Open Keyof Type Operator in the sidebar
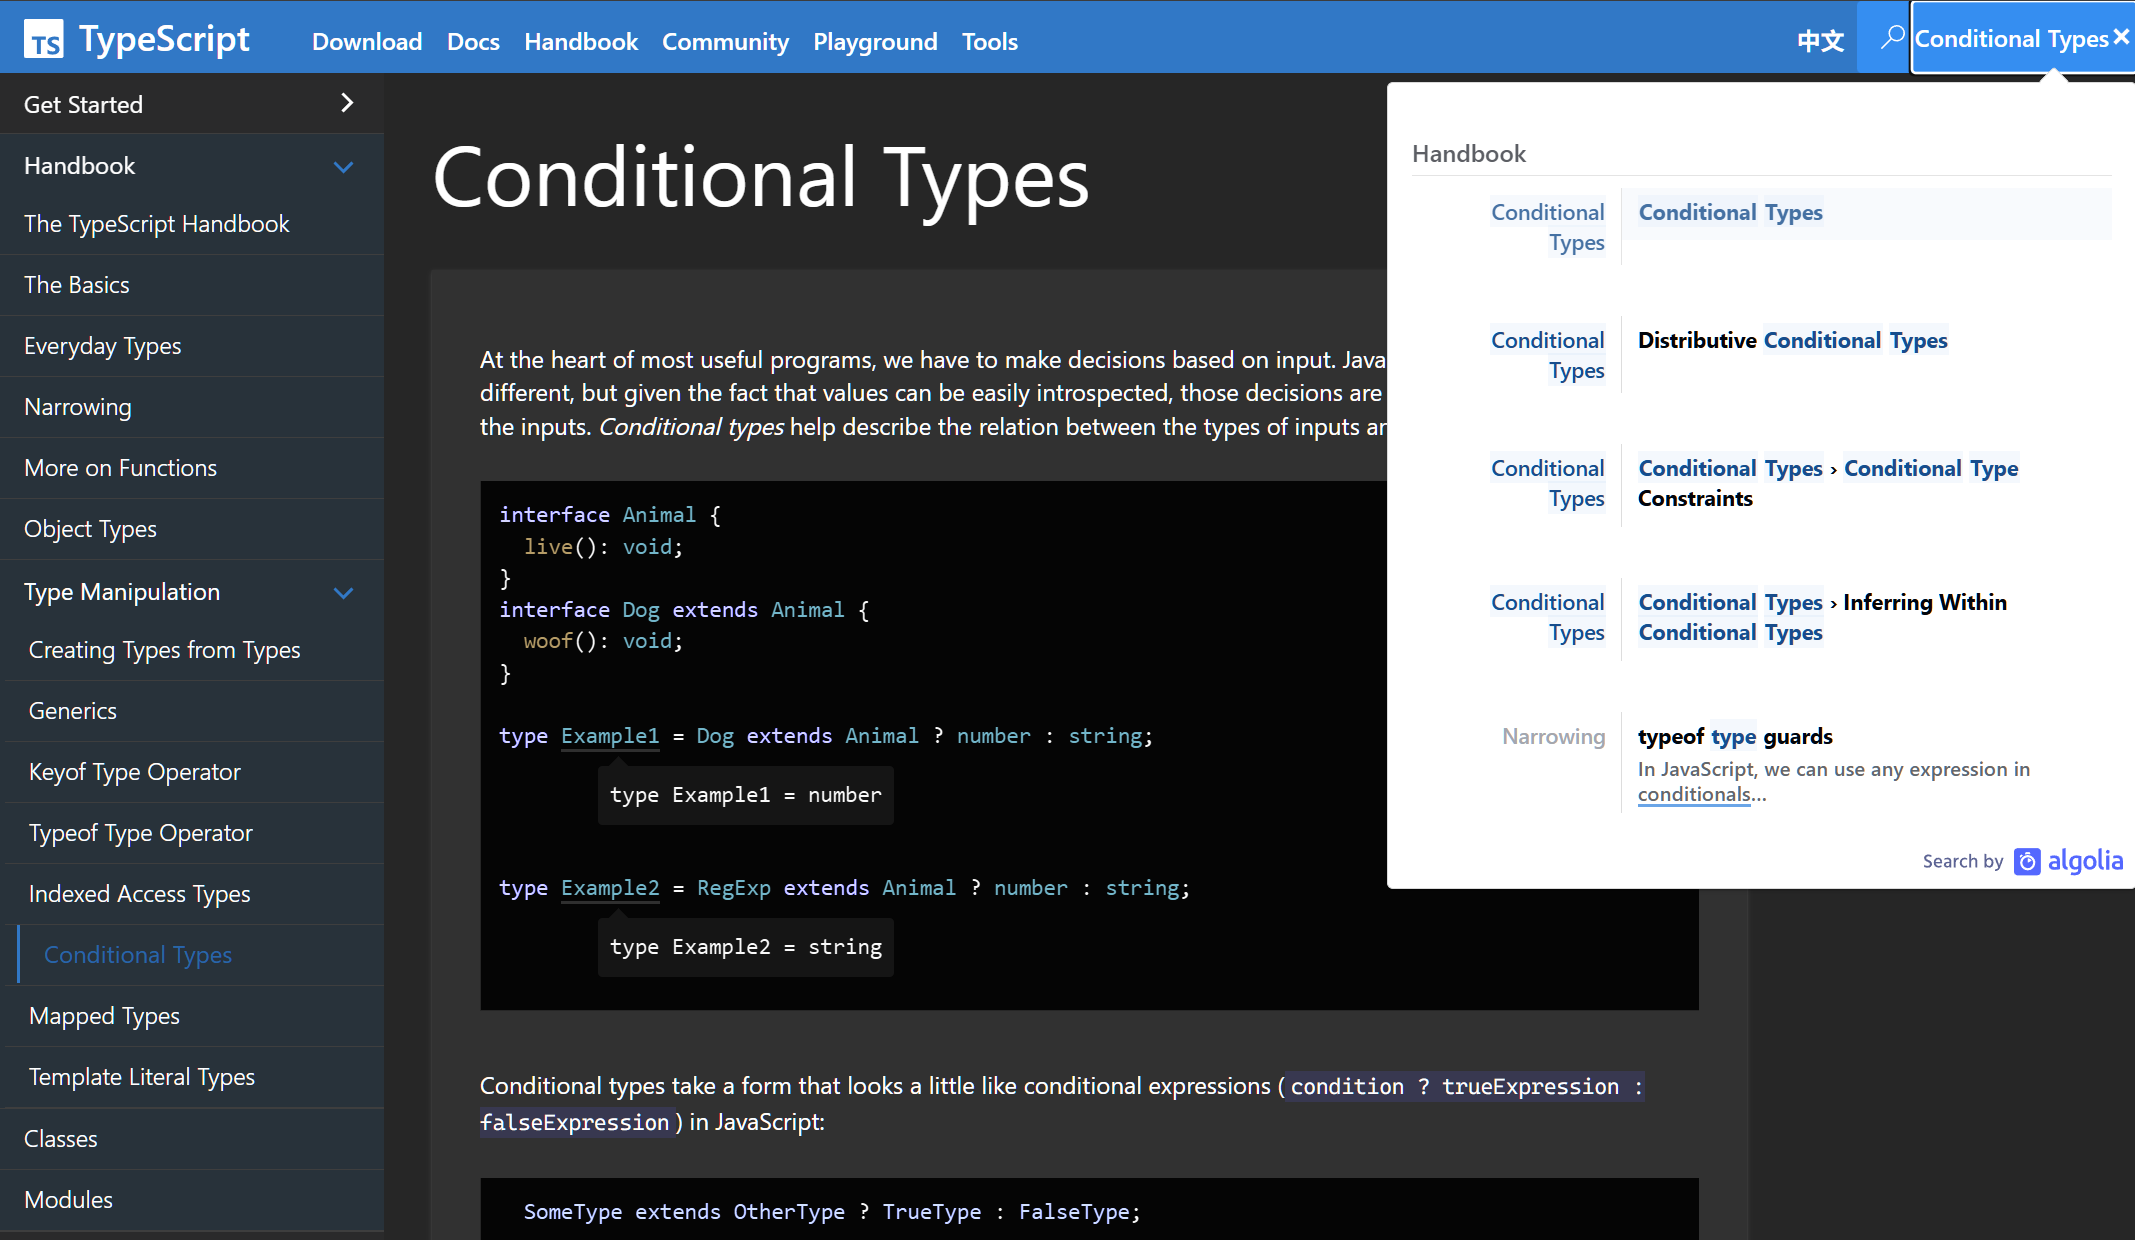Viewport: 2135px width, 1240px height. coord(134,772)
